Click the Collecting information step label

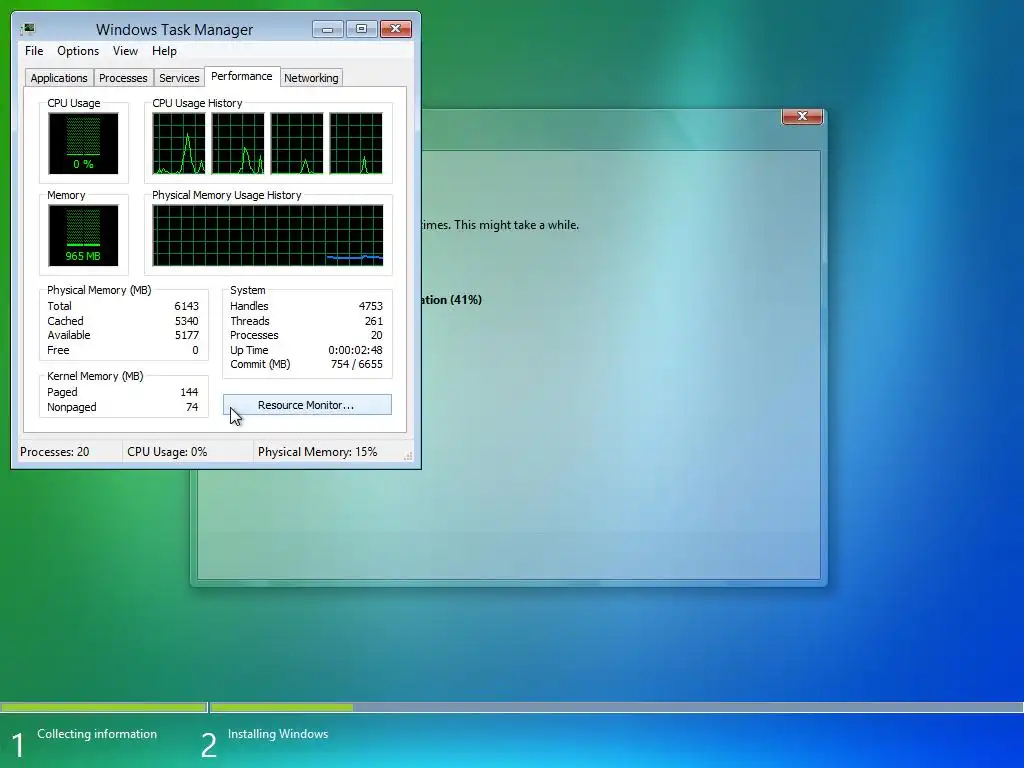97,734
